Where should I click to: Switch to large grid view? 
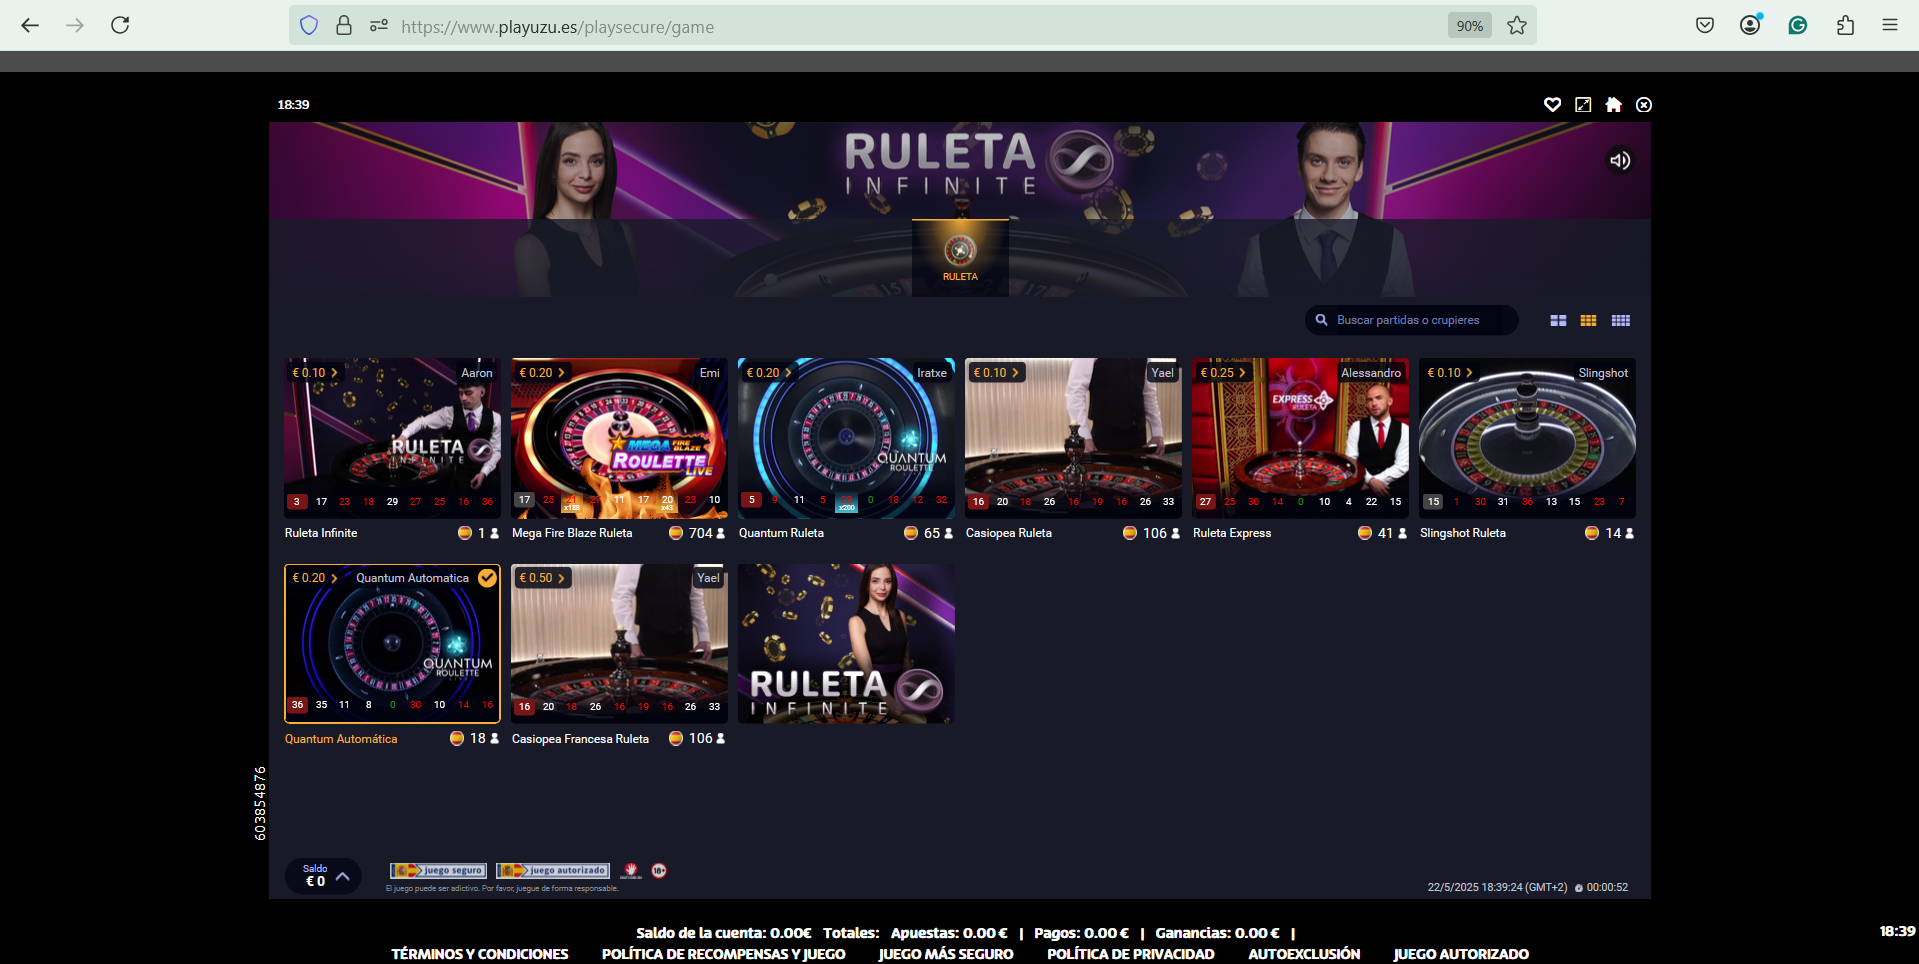coord(1558,320)
